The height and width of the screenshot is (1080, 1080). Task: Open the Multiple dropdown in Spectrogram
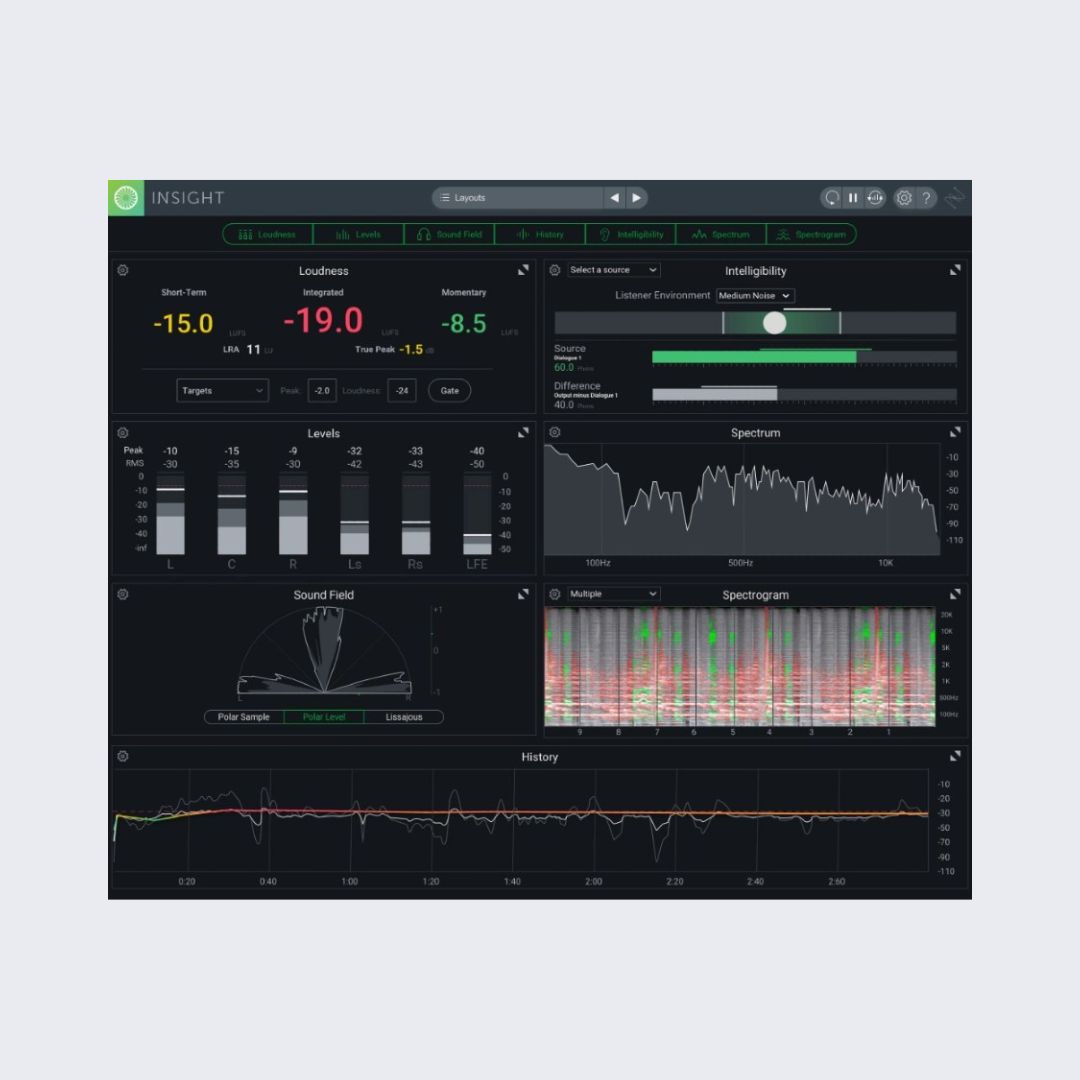point(613,594)
